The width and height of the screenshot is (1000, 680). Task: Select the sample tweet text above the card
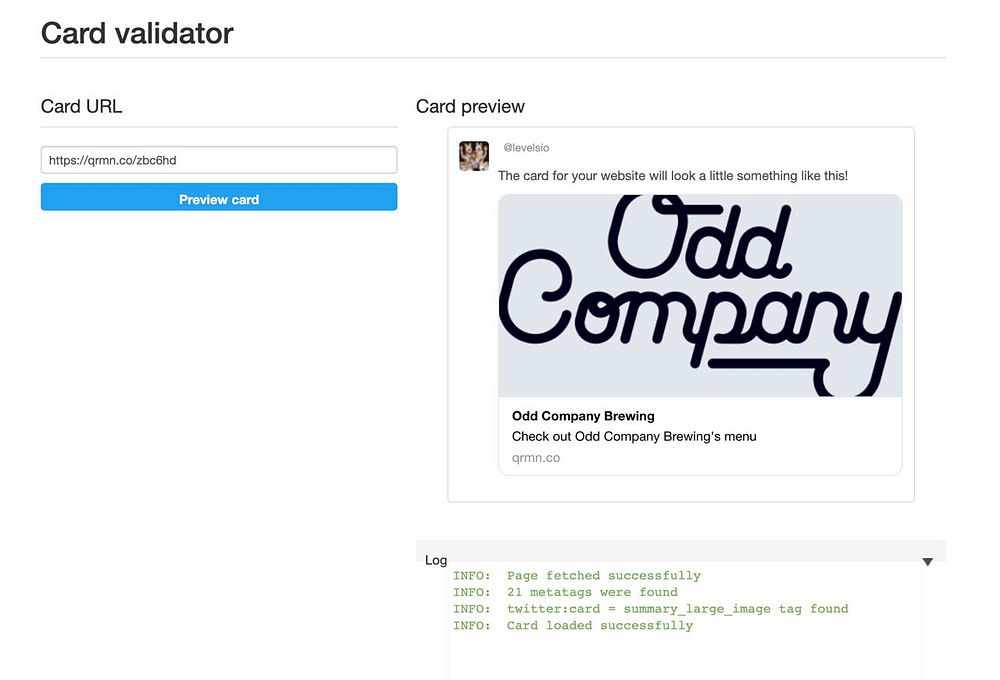click(673, 176)
